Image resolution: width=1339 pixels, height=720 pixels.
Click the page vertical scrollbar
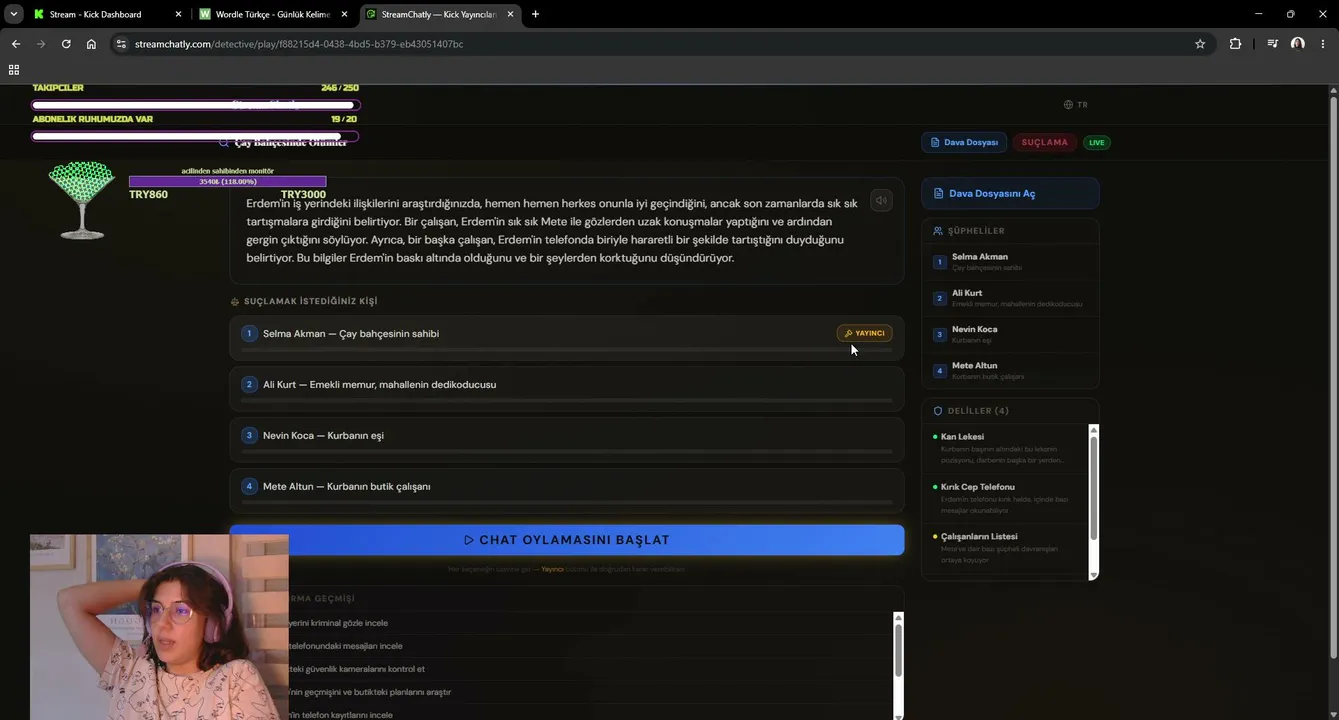pos(1332,376)
